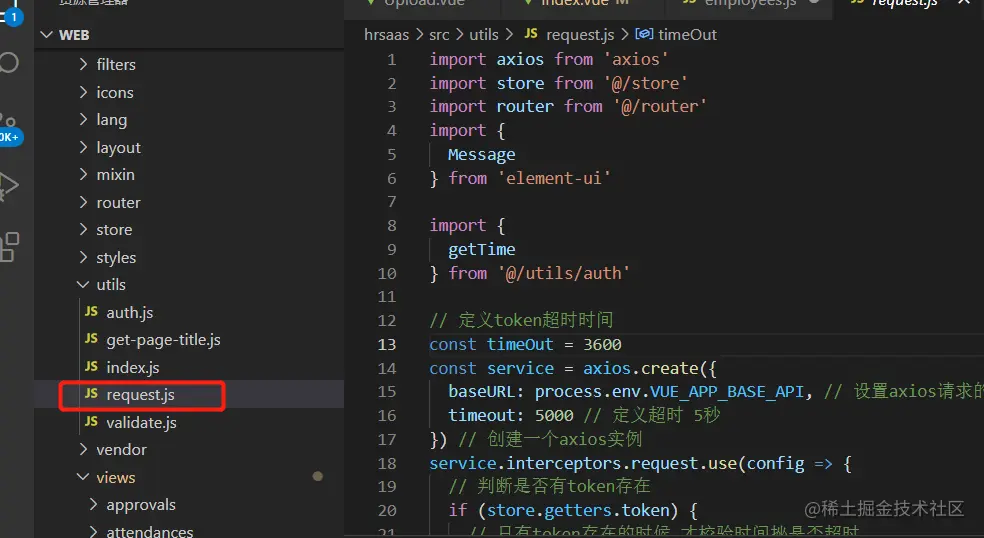This screenshot has width=984, height=538.
Task: Expand the icons folder chevron
Action: coord(83,92)
